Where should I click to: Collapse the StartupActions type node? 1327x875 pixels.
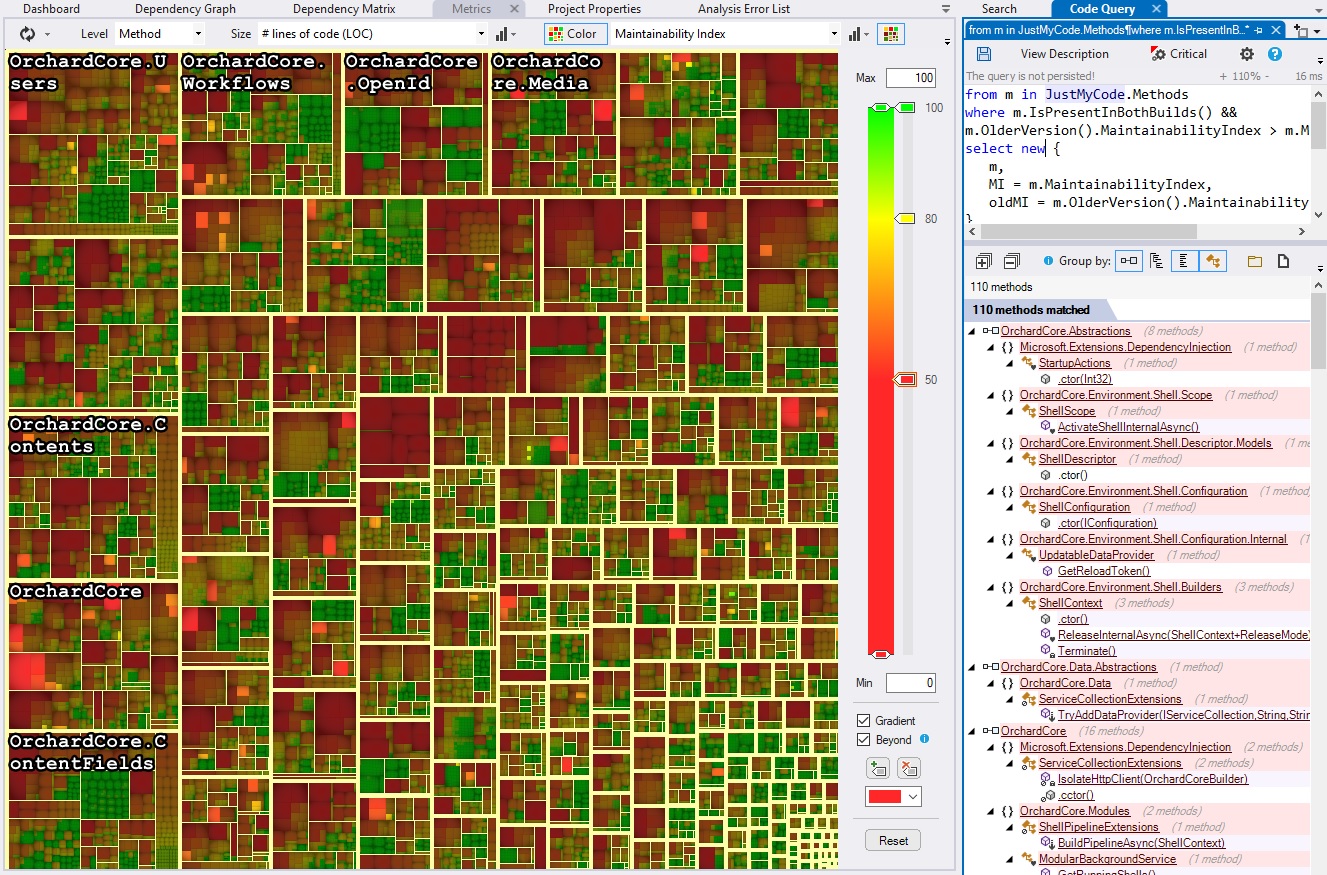pos(1011,363)
